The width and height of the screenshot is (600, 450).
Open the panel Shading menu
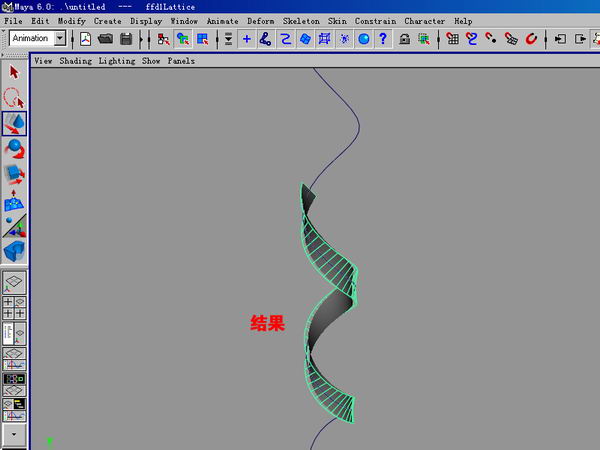(x=76, y=61)
